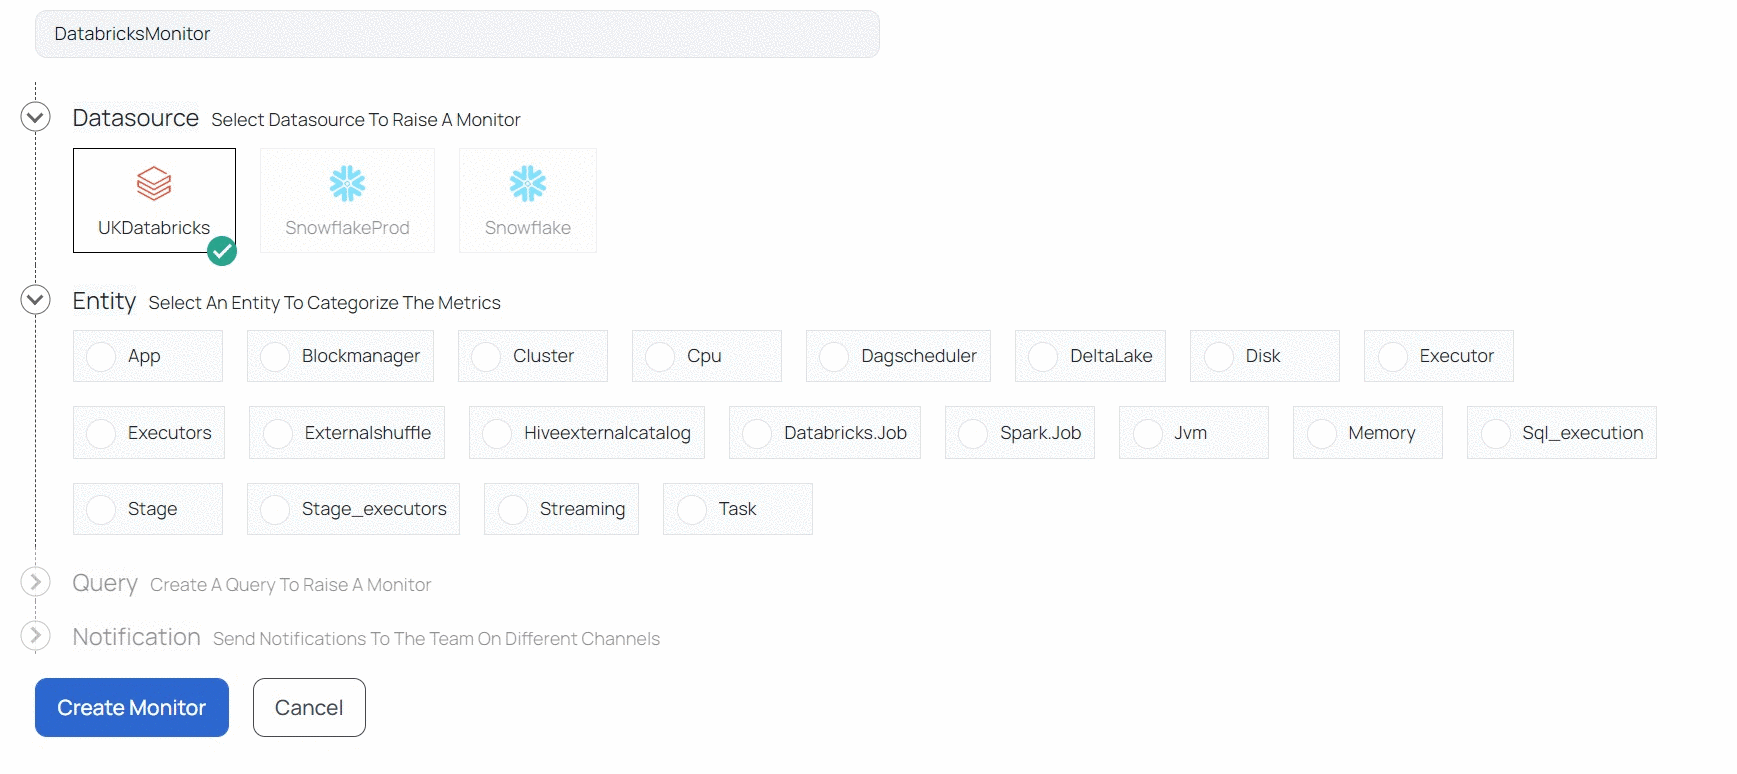Collapse the Entity section chevron
The width and height of the screenshot is (1737, 774).
35,299
